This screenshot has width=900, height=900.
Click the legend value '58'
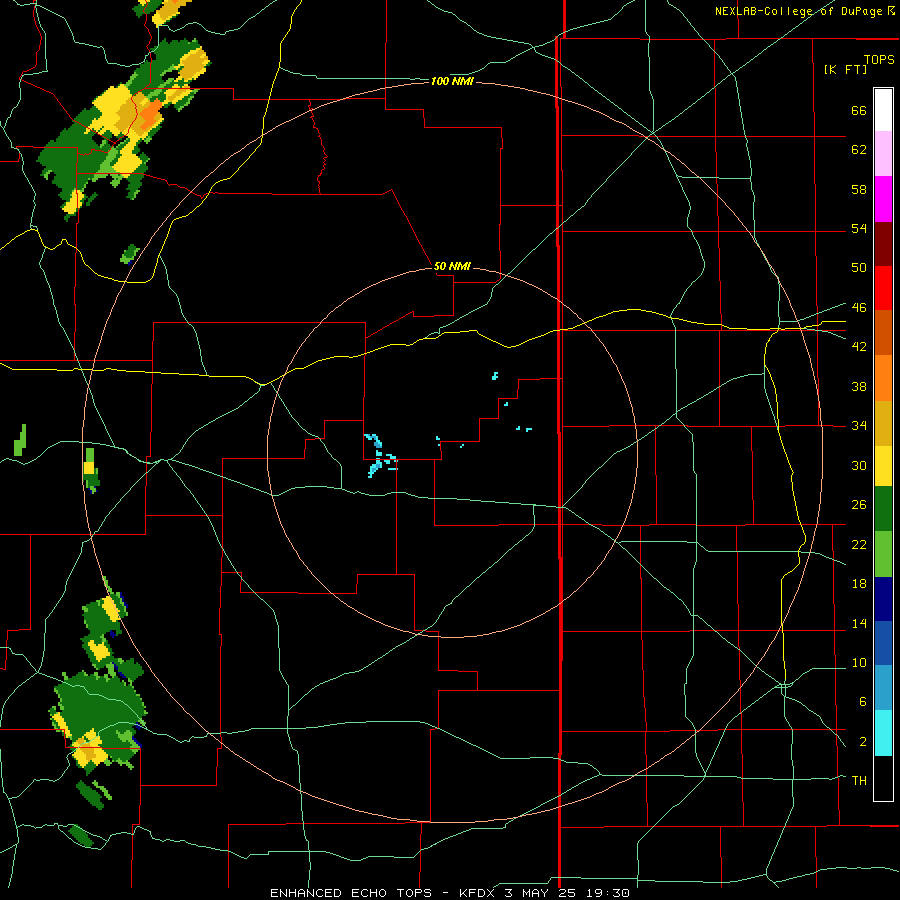(x=859, y=189)
